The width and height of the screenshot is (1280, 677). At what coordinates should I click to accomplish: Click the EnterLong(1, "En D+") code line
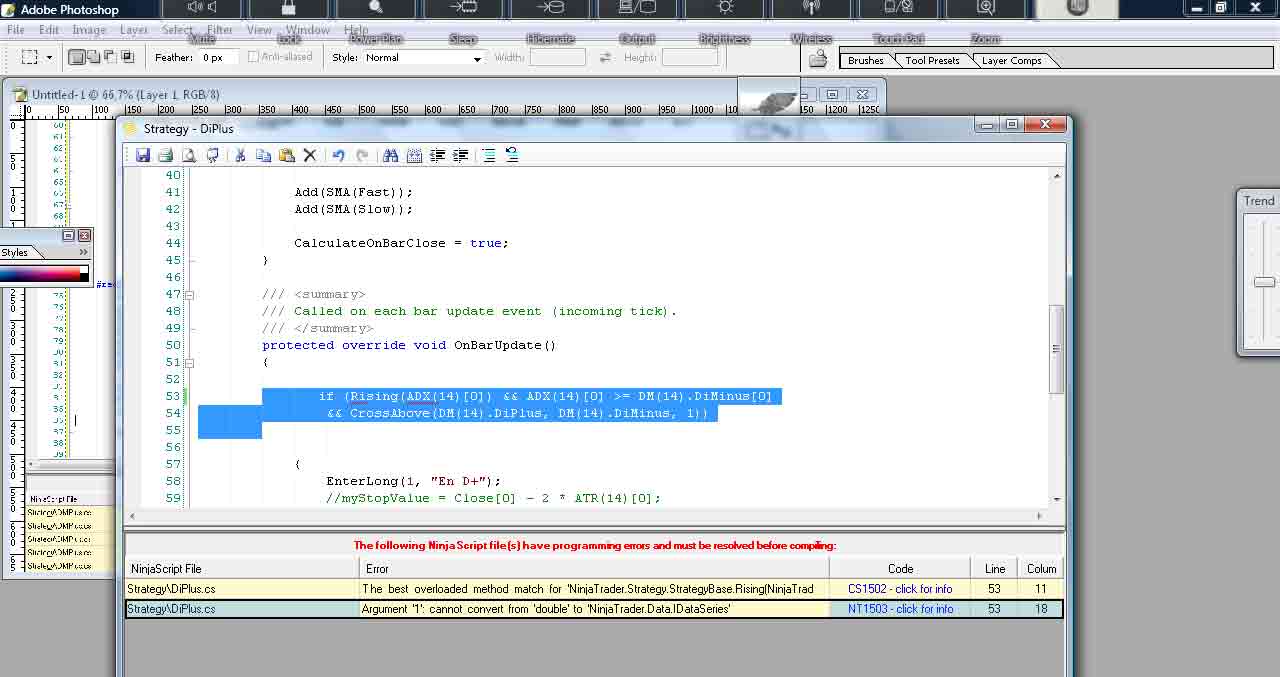413,481
